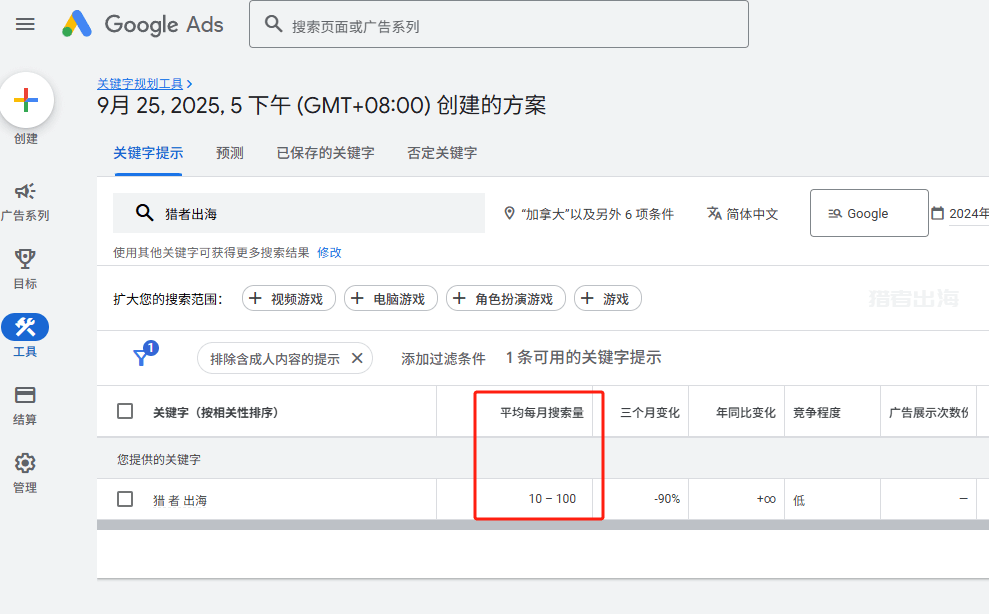The width and height of the screenshot is (989, 614).
Task: Switch to 已保存的关键字 tab
Action: [325, 153]
